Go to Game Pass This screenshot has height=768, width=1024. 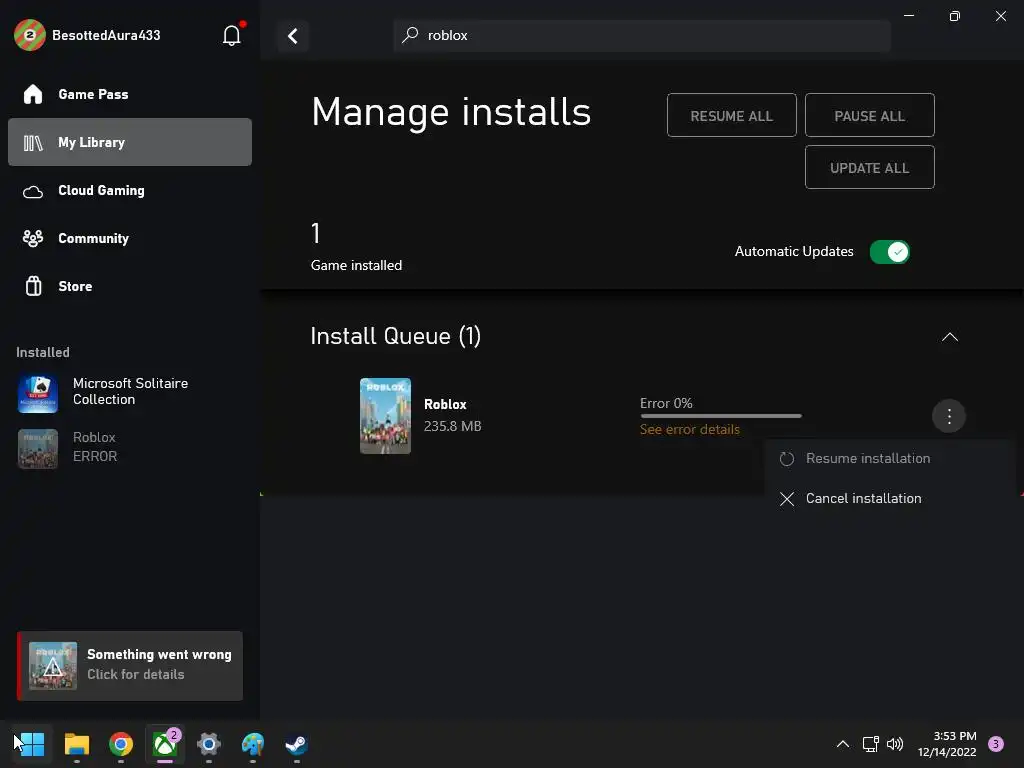[x=130, y=95]
